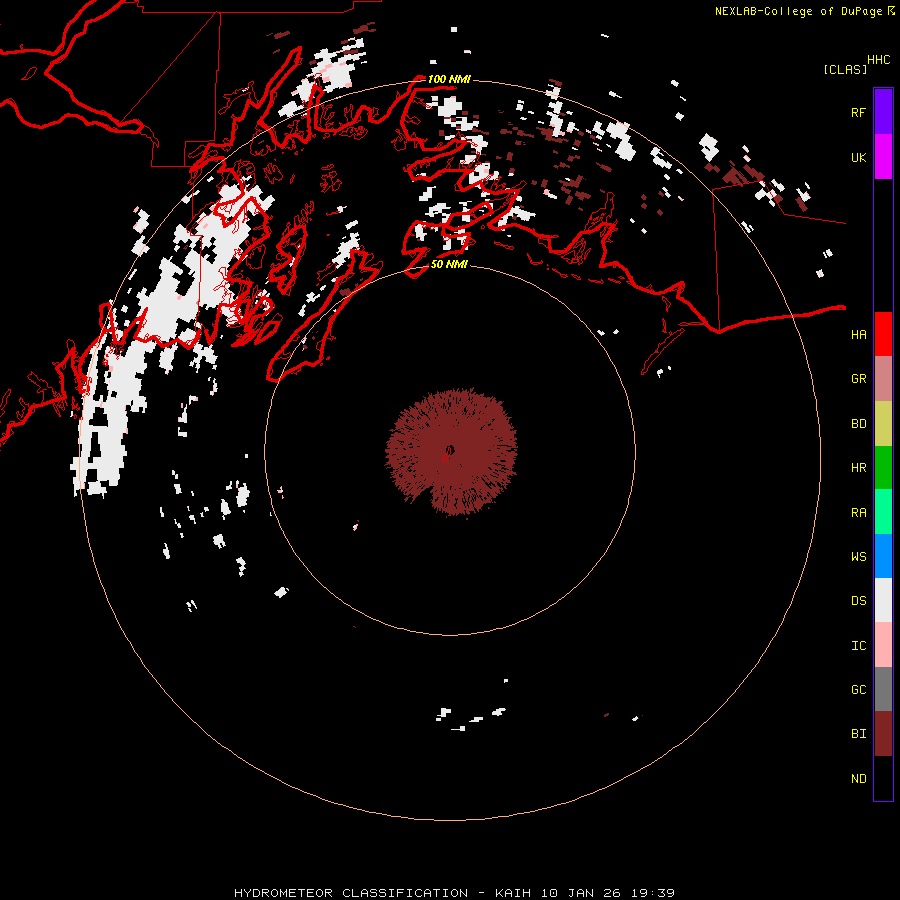Click the HA red legend swatch

[883, 334]
